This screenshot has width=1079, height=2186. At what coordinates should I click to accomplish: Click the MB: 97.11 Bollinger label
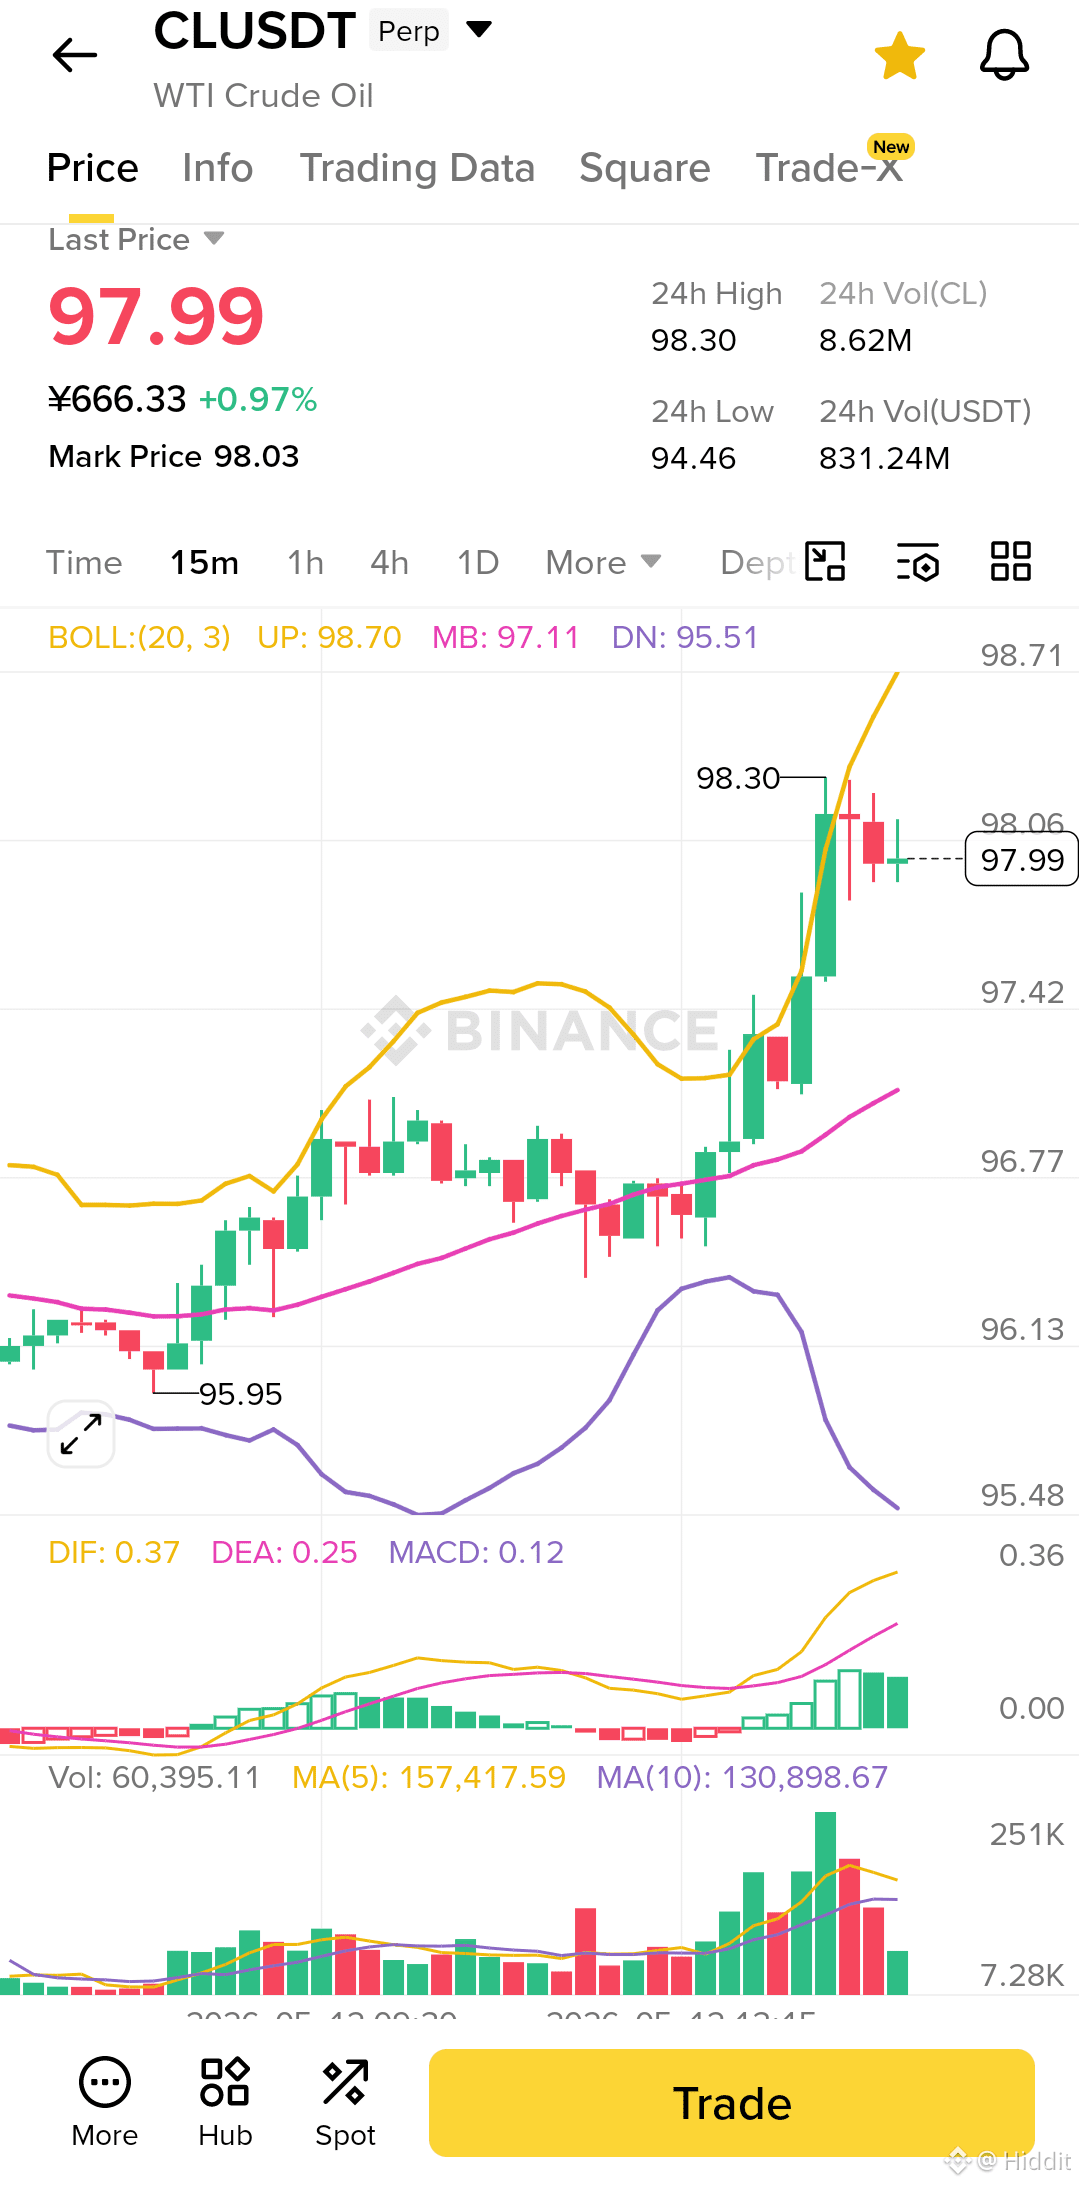point(505,637)
